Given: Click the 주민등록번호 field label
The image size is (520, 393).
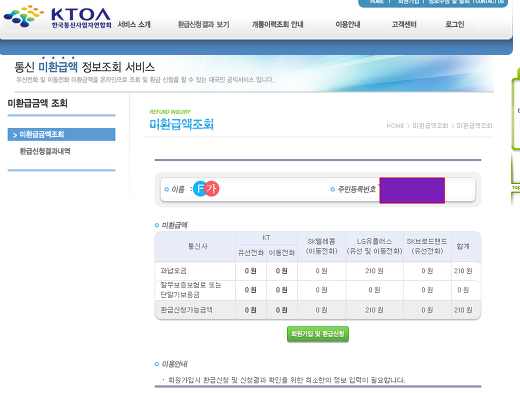Looking at the screenshot, I should point(357,189).
